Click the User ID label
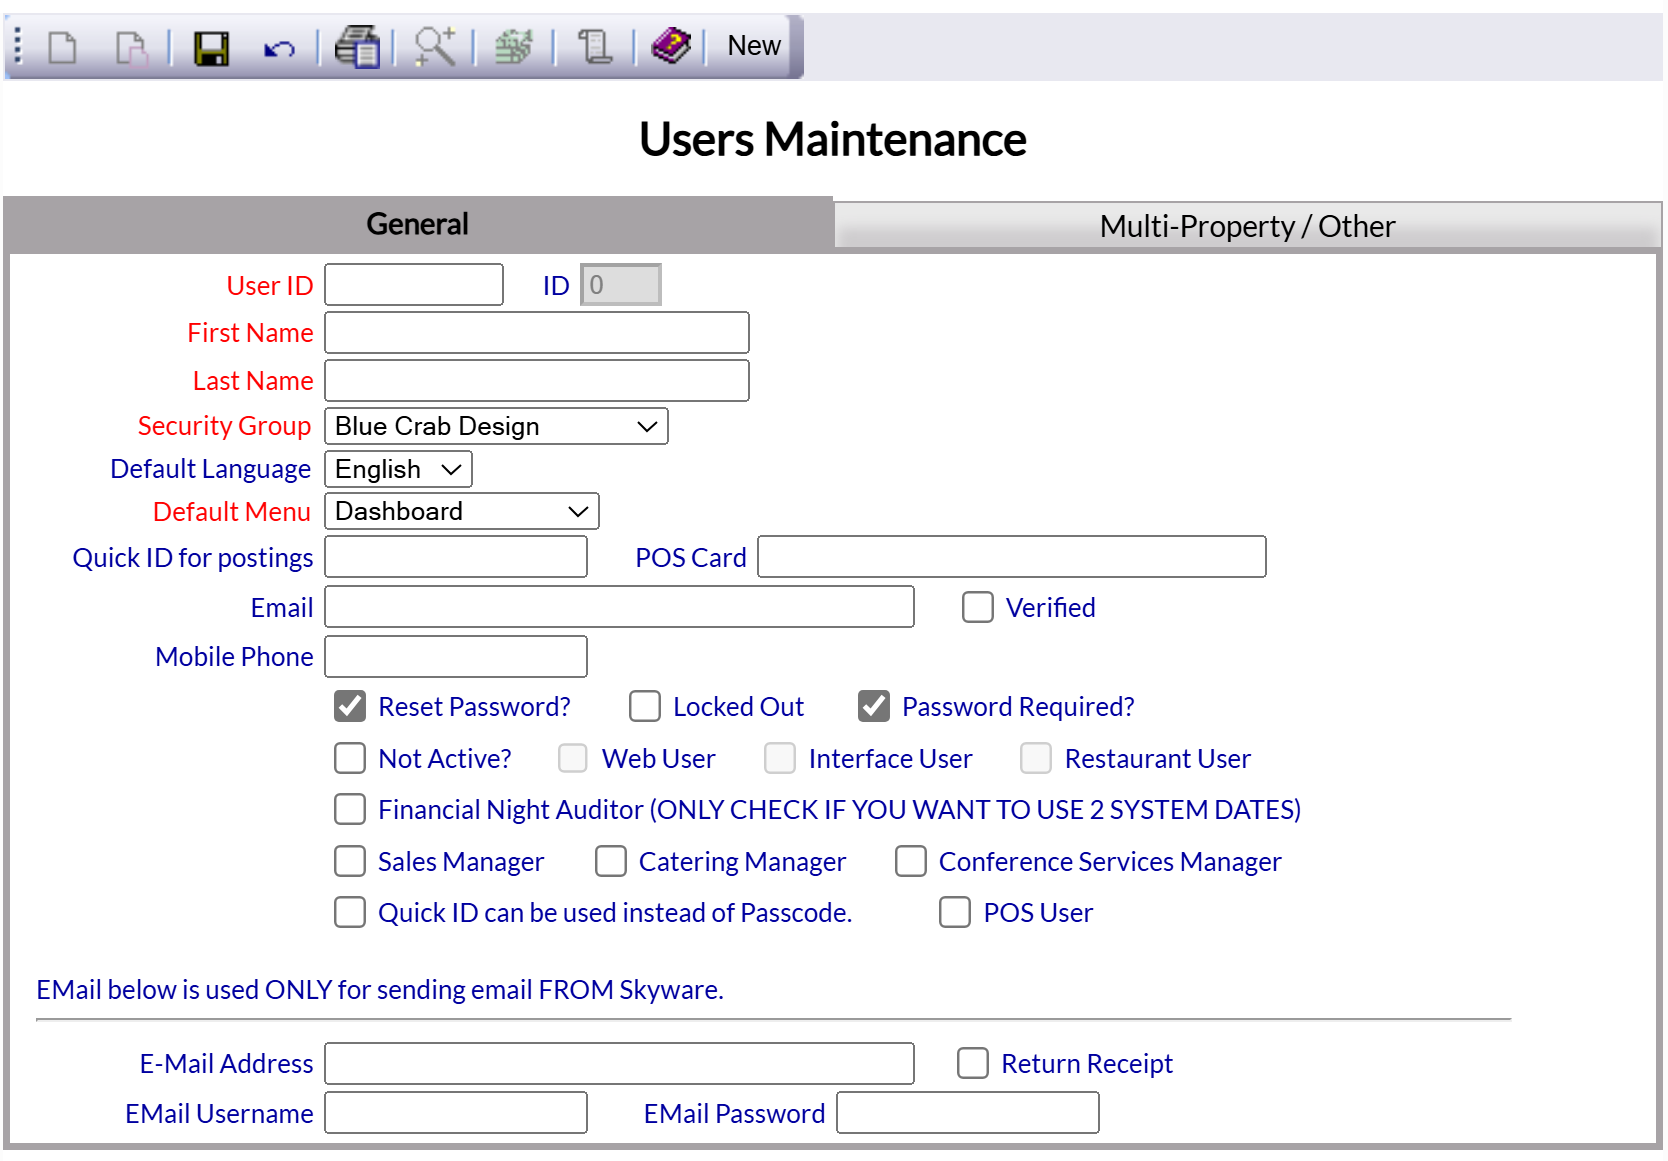Image resolution: width=1668 pixels, height=1161 pixels. coord(270,285)
